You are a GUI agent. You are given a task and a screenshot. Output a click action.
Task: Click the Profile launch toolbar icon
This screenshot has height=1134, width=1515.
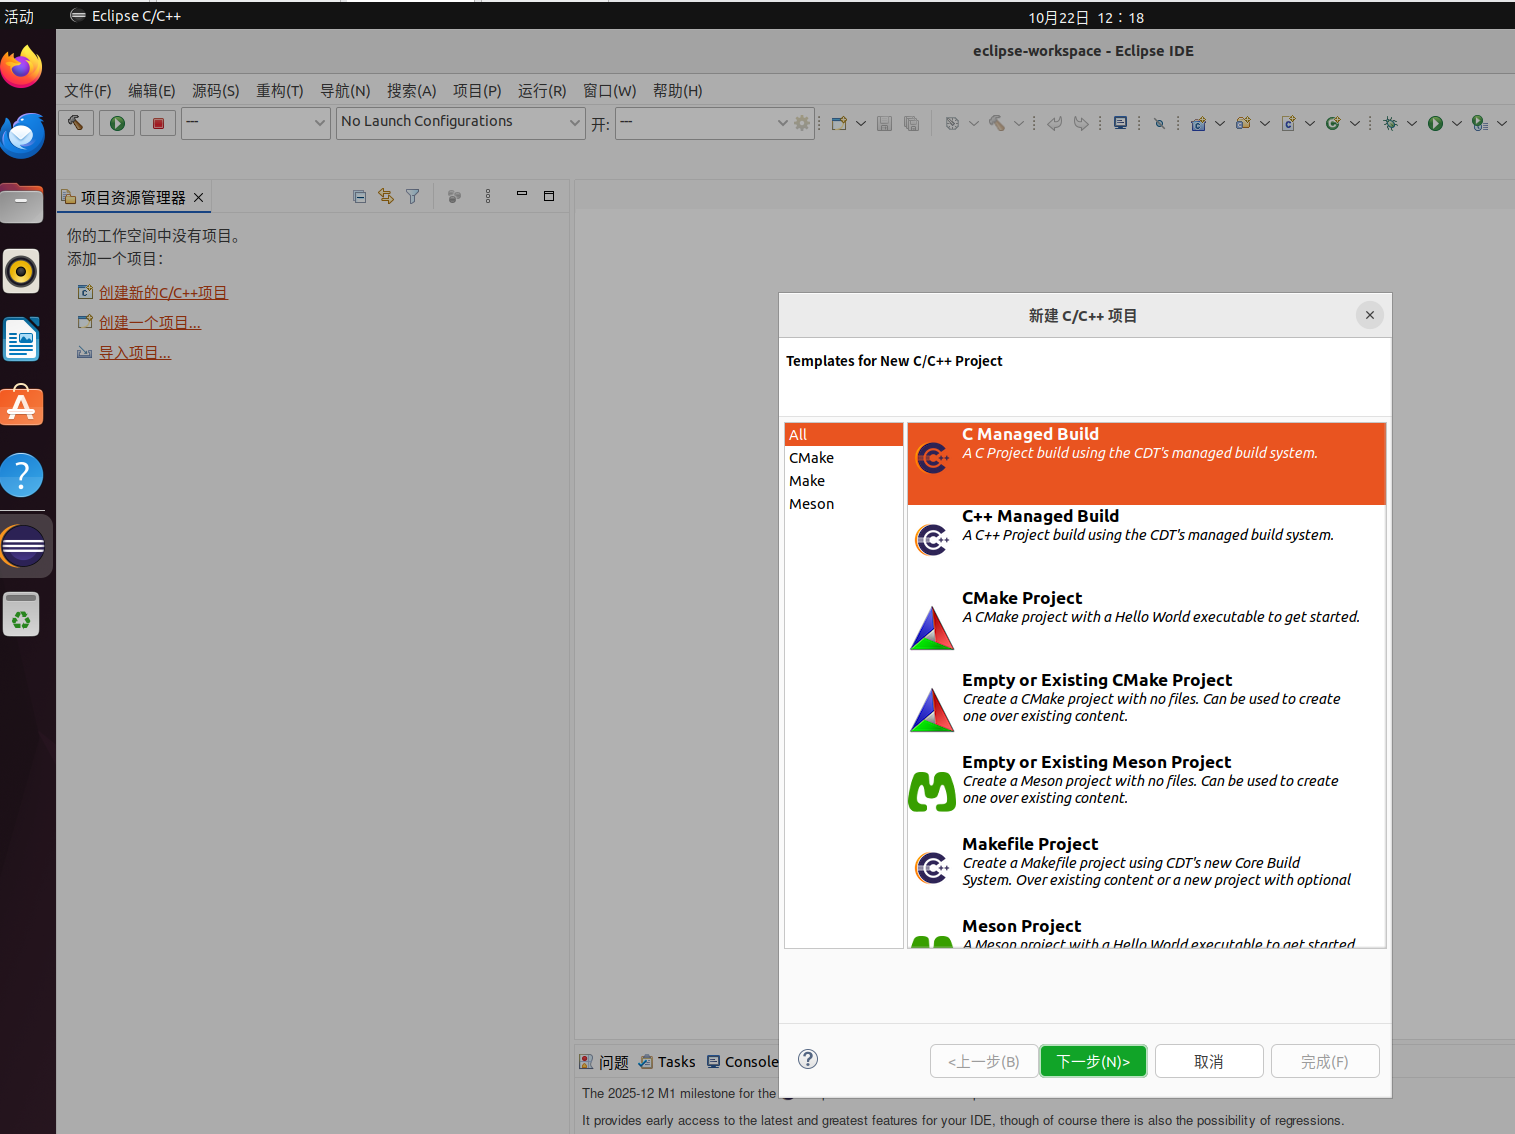point(1480,123)
